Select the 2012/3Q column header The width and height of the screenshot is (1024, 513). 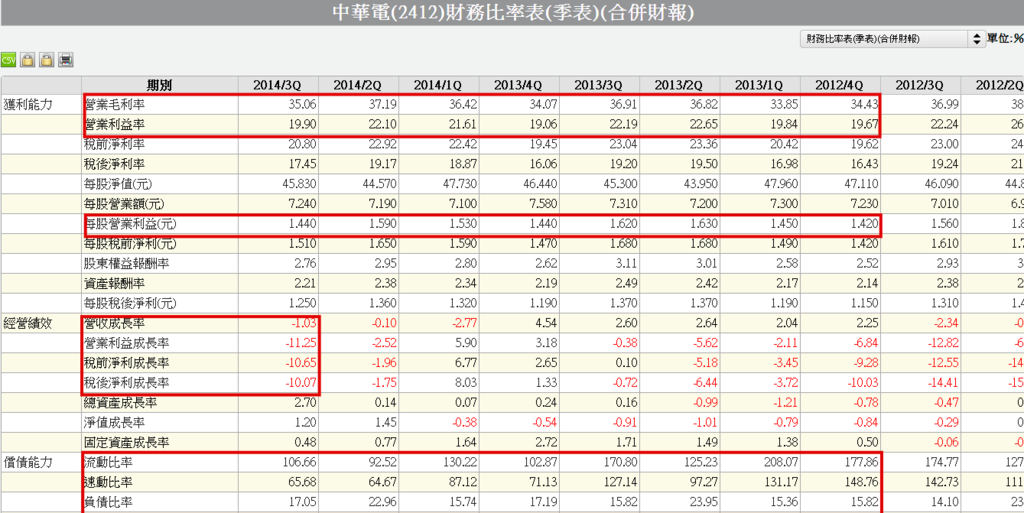[x=920, y=85]
